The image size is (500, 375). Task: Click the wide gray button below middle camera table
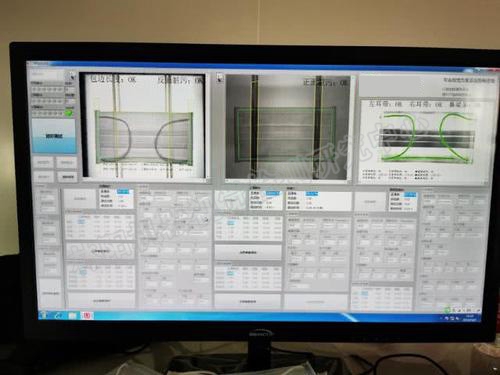pyautogui.click(x=248, y=252)
